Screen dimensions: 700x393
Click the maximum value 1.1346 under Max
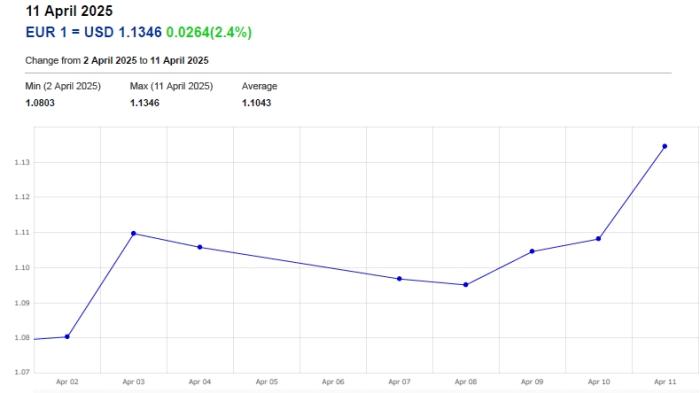click(x=145, y=103)
